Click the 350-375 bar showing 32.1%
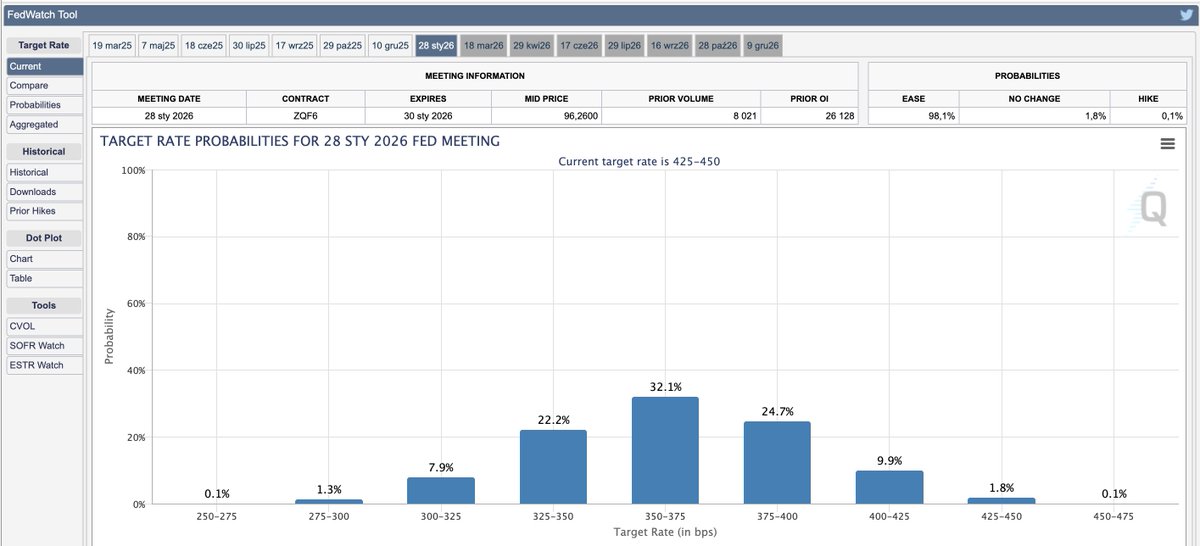Image resolution: width=1200 pixels, height=546 pixels. (x=665, y=450)
